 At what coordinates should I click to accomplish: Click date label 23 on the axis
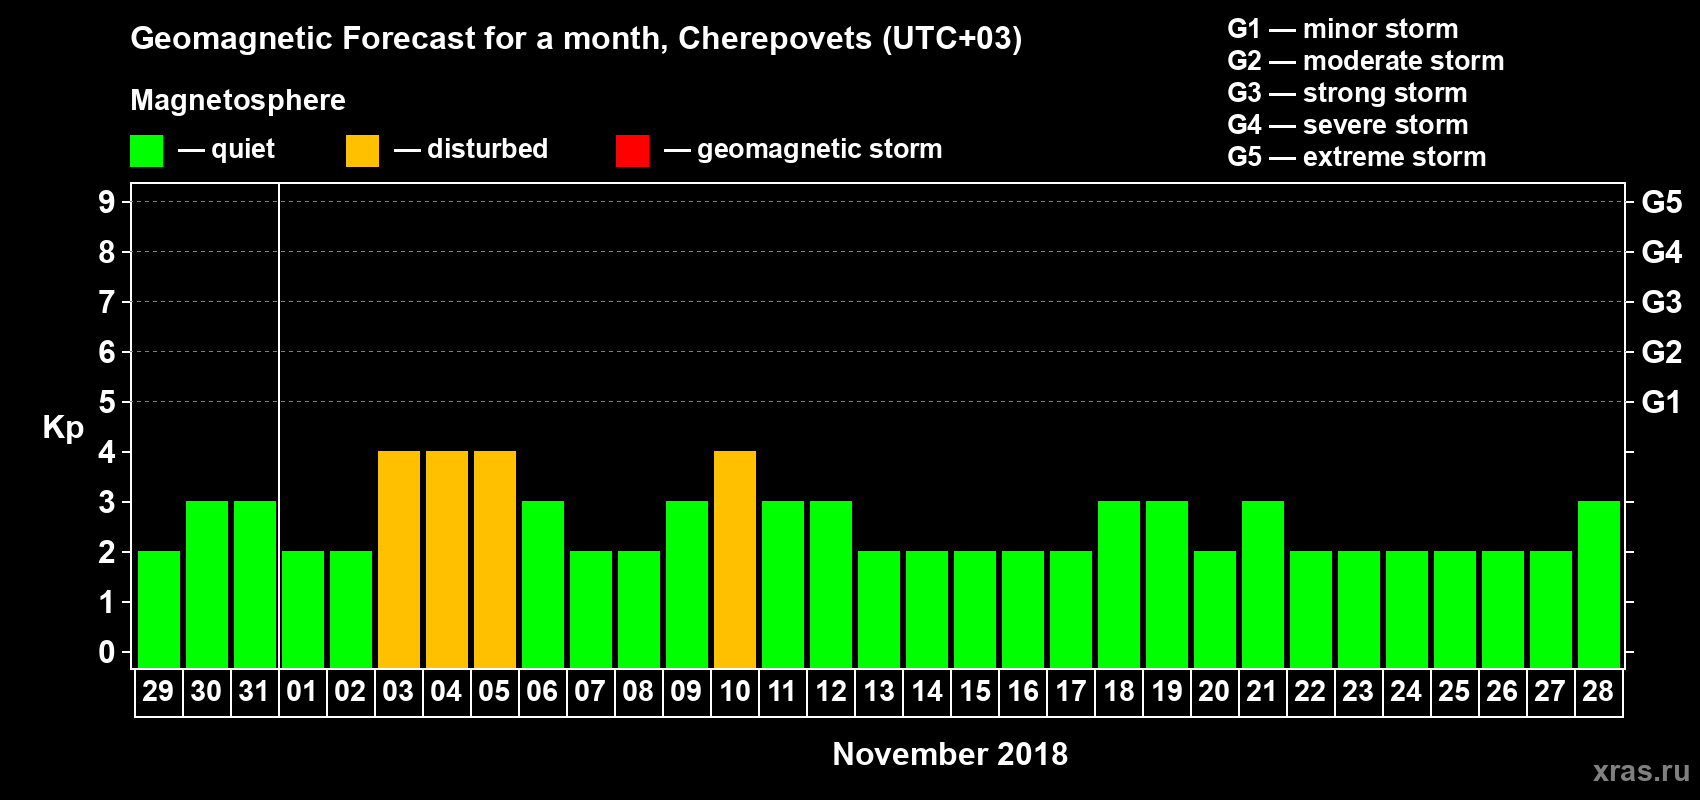1358,691
